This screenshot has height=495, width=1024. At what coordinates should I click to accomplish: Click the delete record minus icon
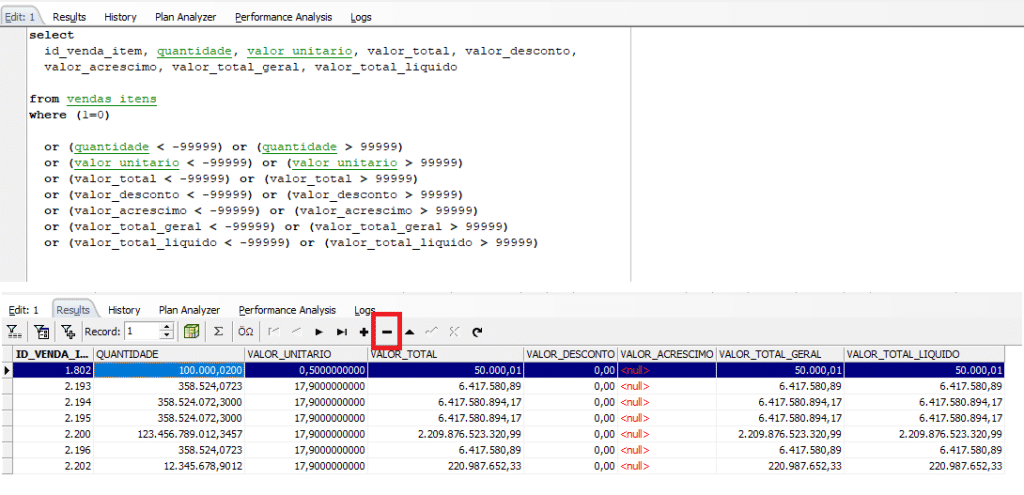tap(386, 331)
